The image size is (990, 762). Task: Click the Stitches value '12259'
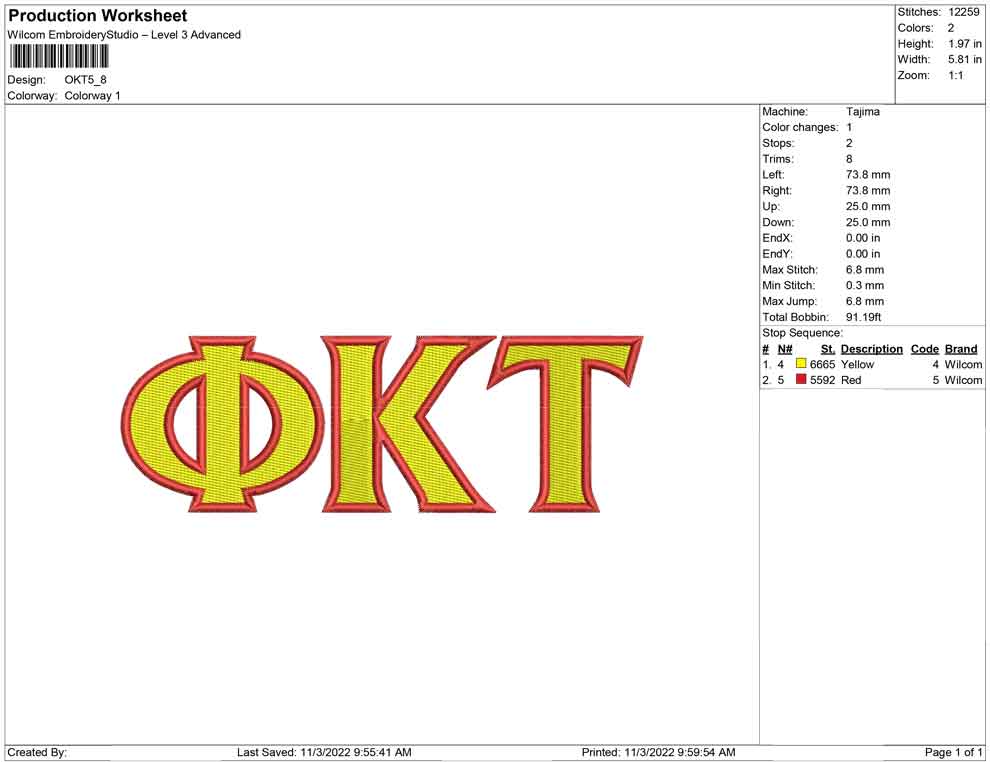963,12
